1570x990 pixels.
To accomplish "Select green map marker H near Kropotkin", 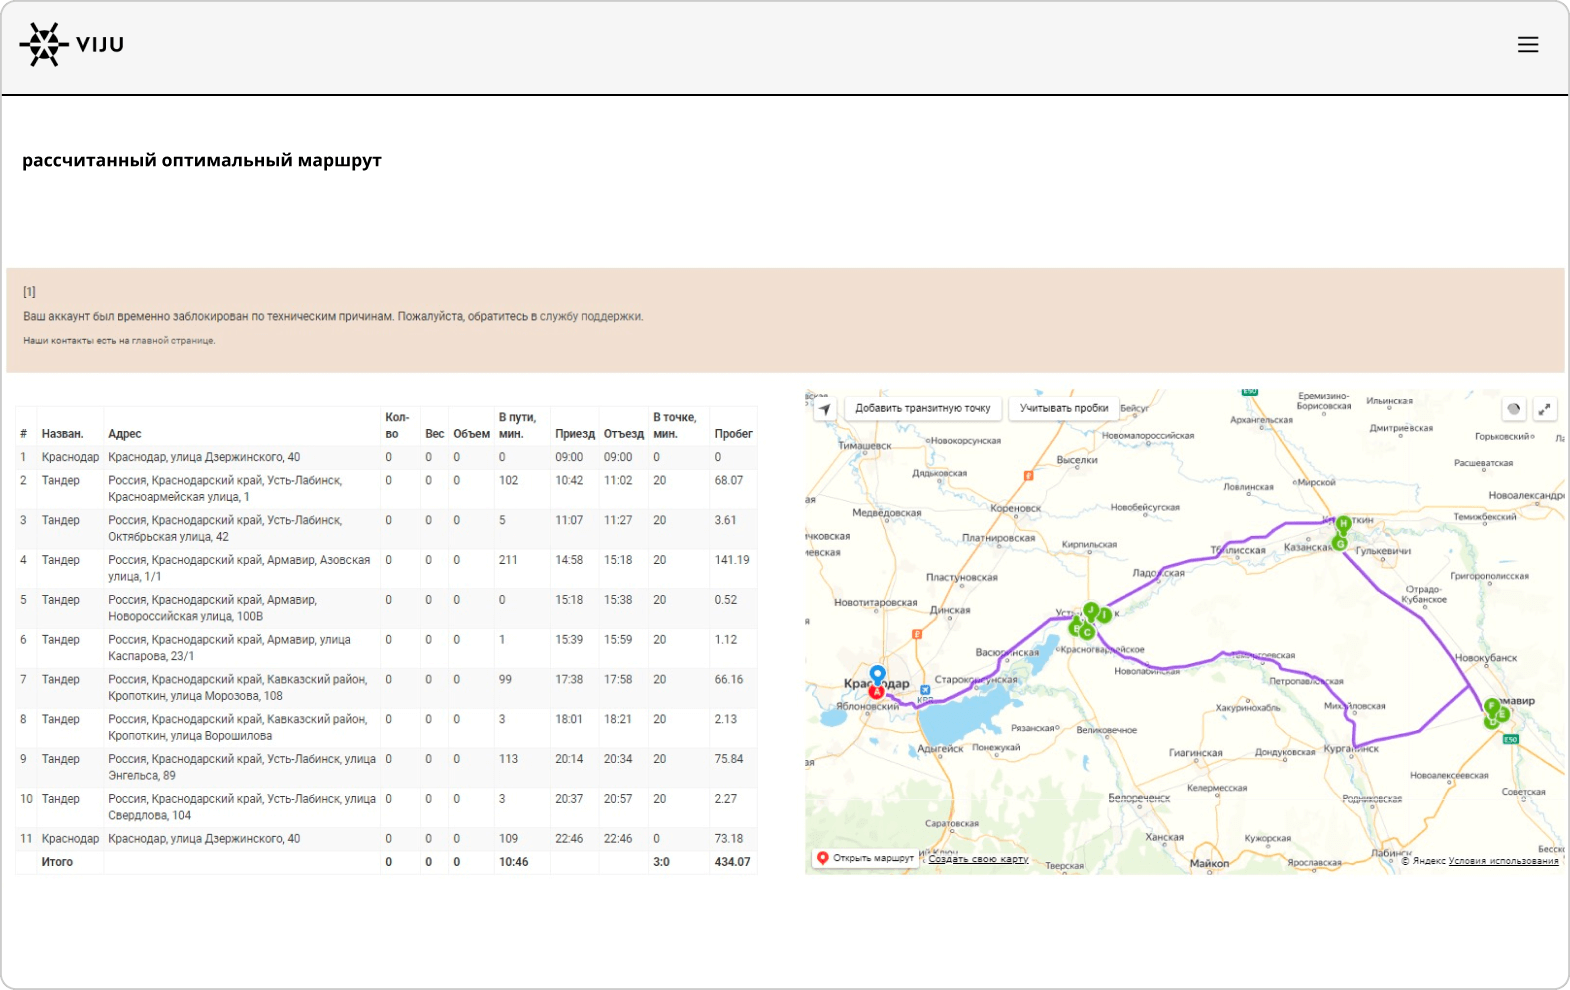I will pos(1343,523).
